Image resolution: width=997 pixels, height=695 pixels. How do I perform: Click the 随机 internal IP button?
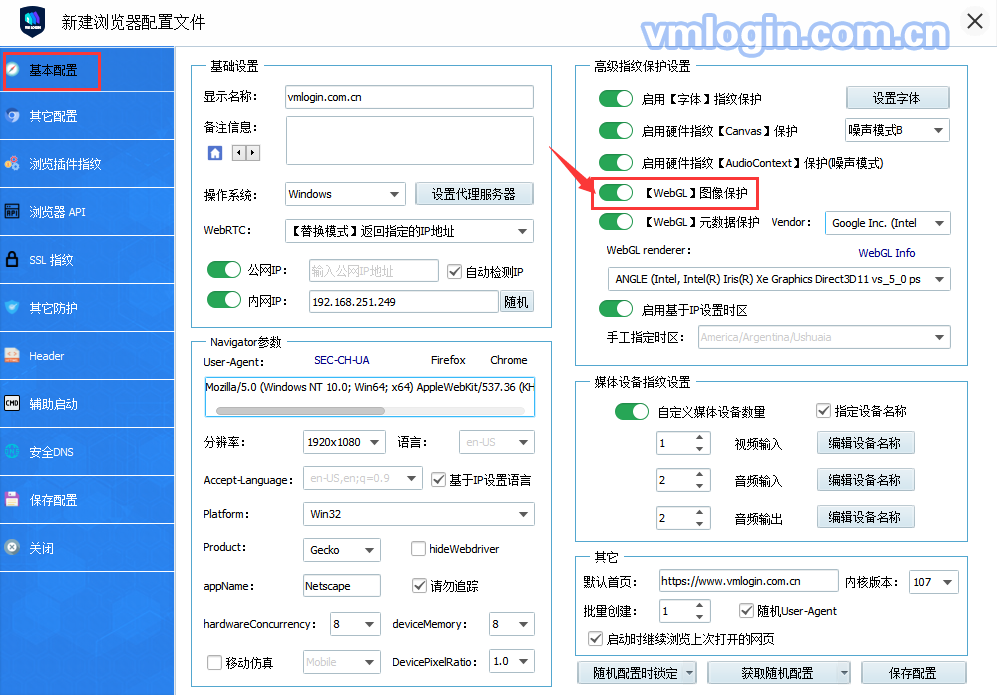[x=516, y=301]
